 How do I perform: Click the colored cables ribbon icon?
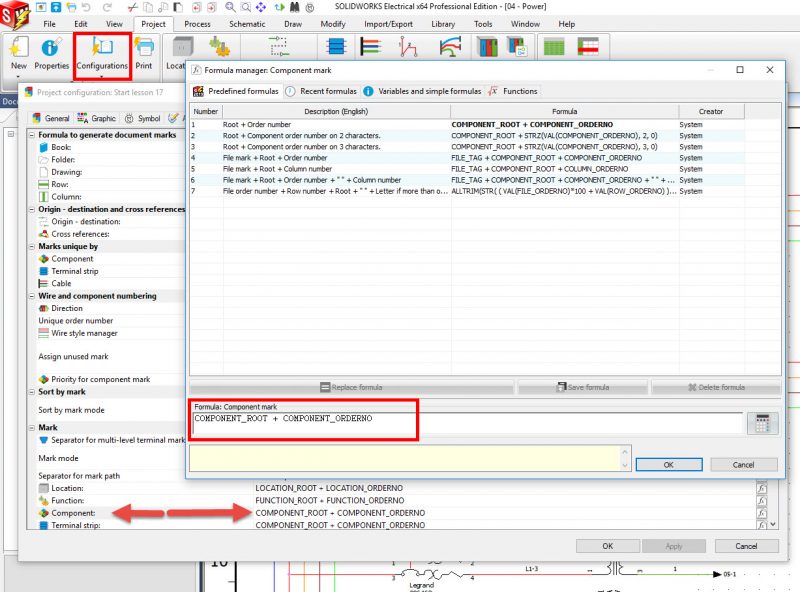tap(371, 47)
